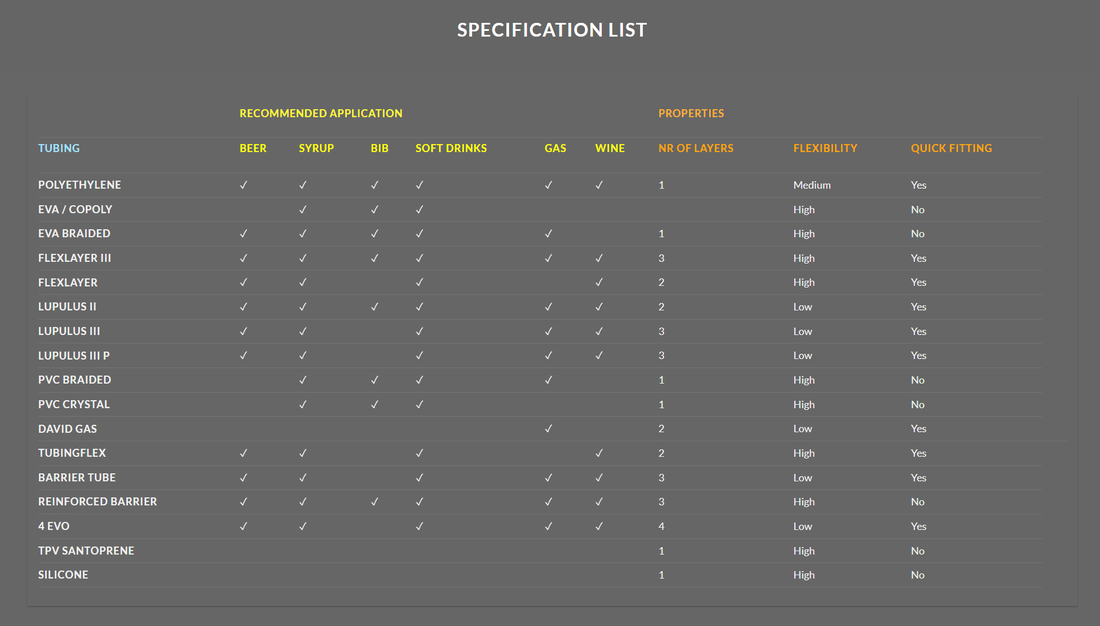Click the Gas checkmark in David Gas row
Screen dimensions: 1100x626
coord(549,429)
